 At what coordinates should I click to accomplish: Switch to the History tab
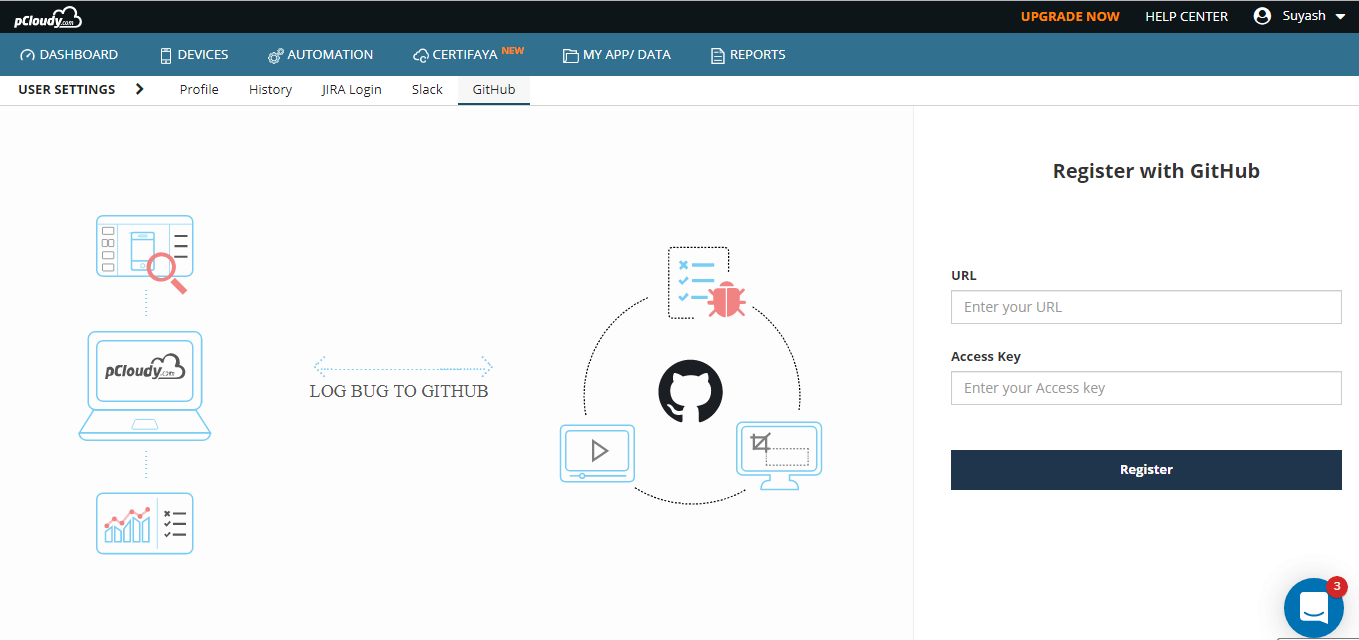(270, 90)
